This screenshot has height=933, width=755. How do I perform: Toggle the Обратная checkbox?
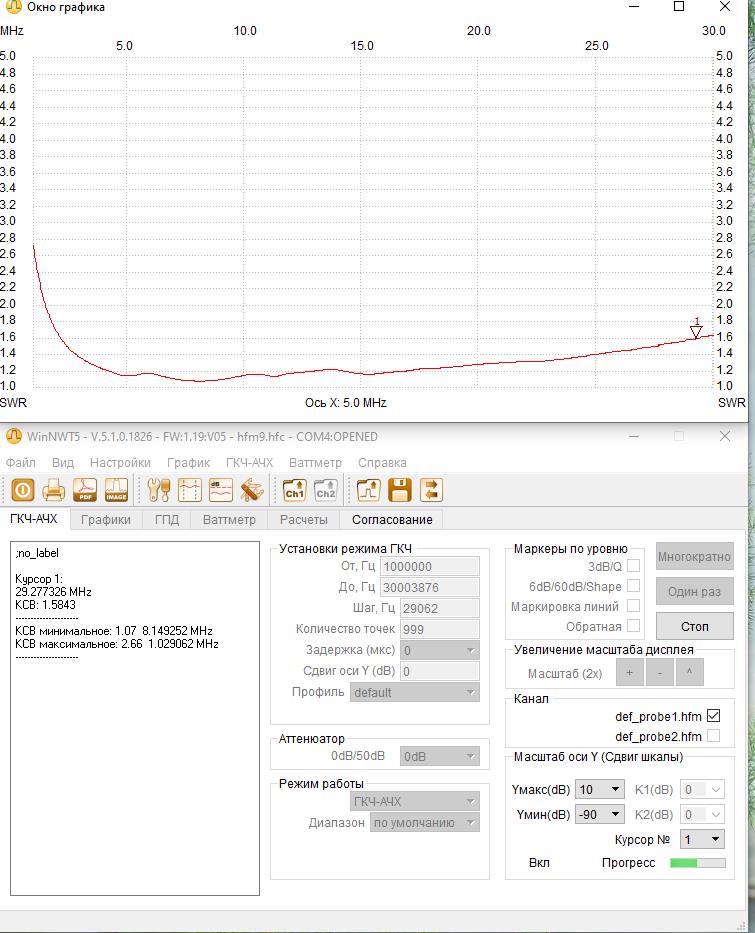(634, 626)
